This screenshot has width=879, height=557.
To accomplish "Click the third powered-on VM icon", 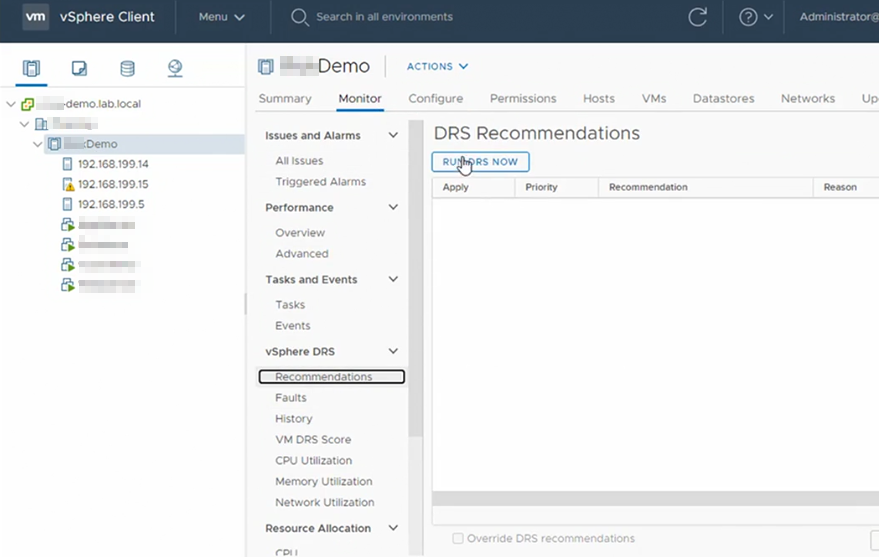I will pos(67,265).
